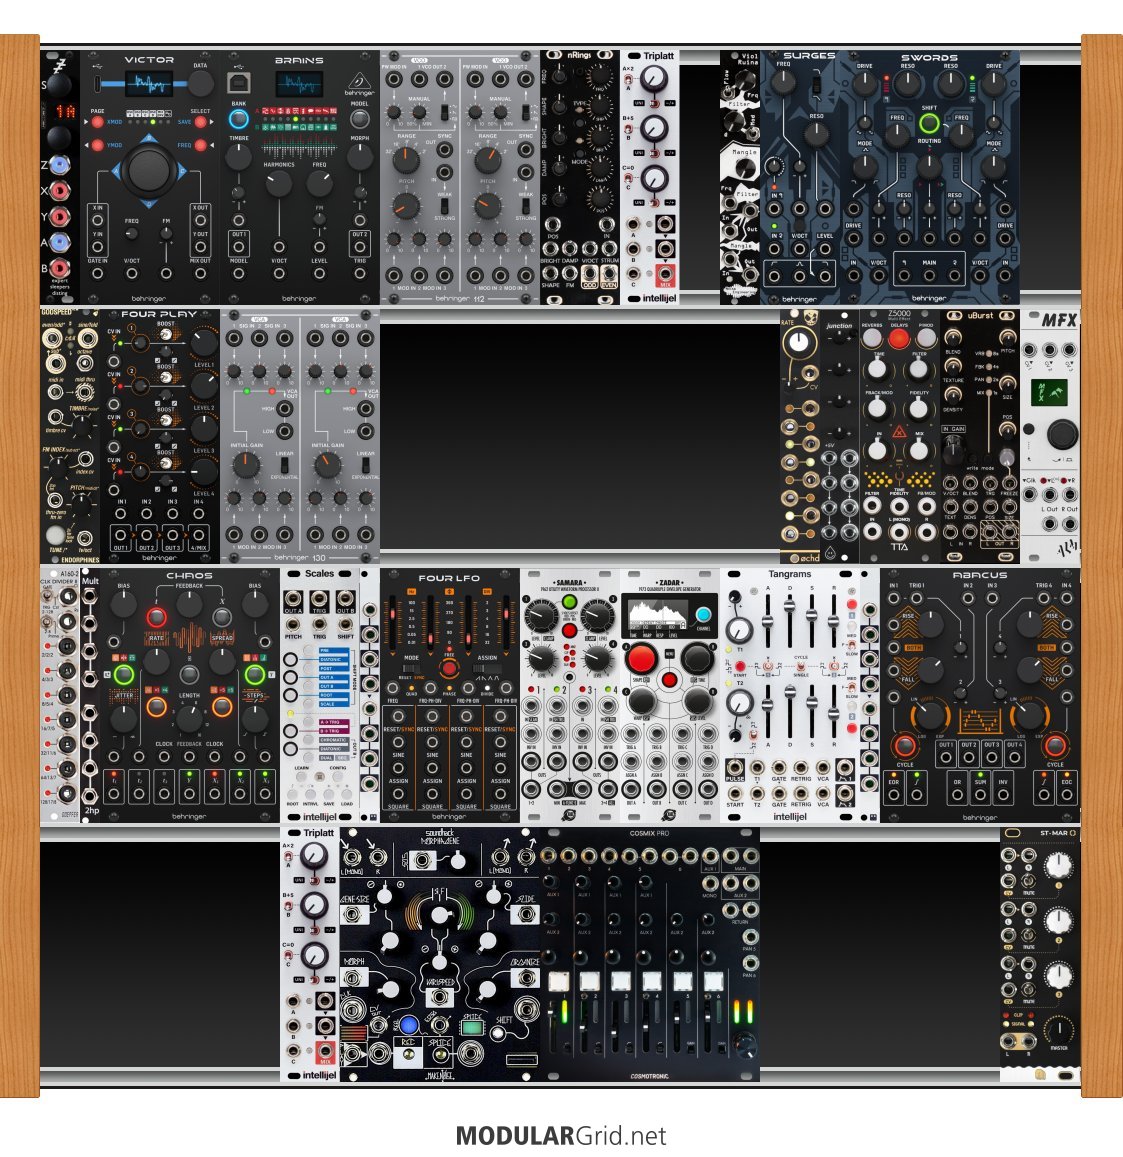Screen dimensions: 1123x1157
Task: Hit the SAVE button on Scales
Action: click(328, 794)
